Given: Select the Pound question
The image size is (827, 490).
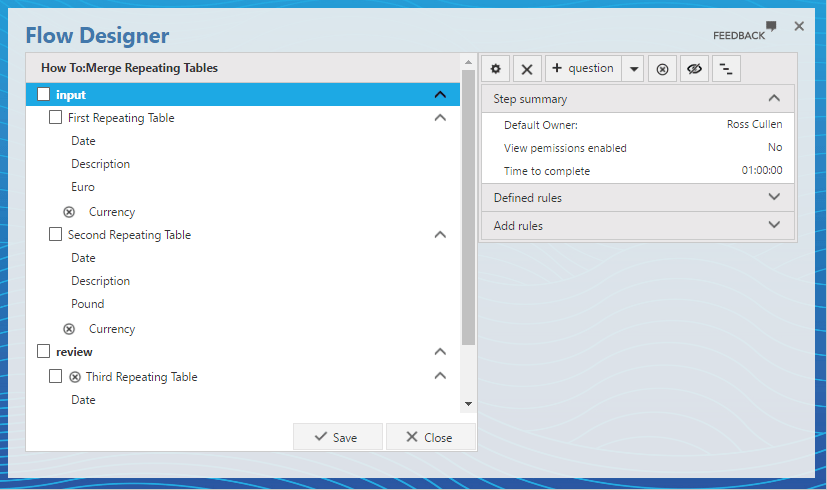Looking at the screenshot, I should pyautogui.click(x=88, y=304).
